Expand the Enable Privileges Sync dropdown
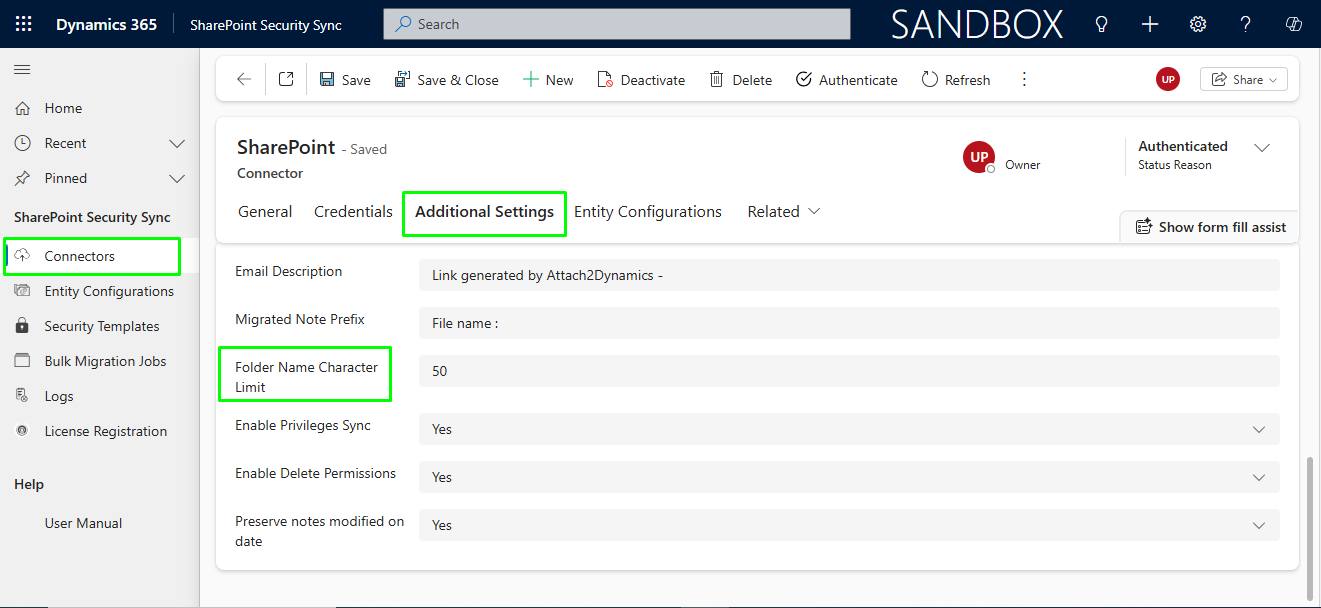The image size is (1321, 608). pyautogui.click(x=1258, y=429)
